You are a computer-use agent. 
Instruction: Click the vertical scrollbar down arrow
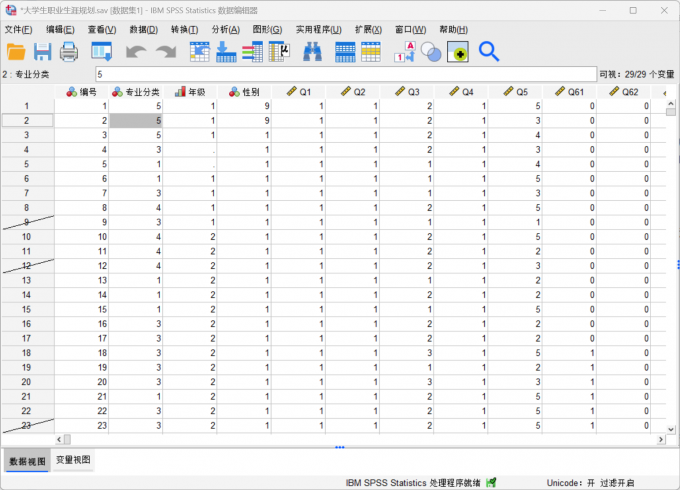tap(671, 426)
